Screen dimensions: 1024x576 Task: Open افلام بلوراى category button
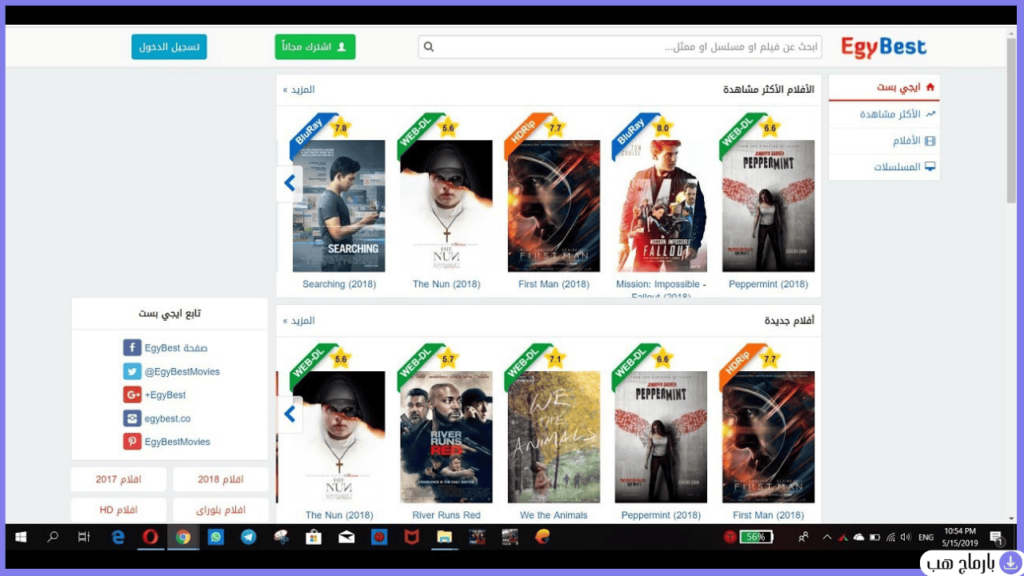click(x=221, y=510)
